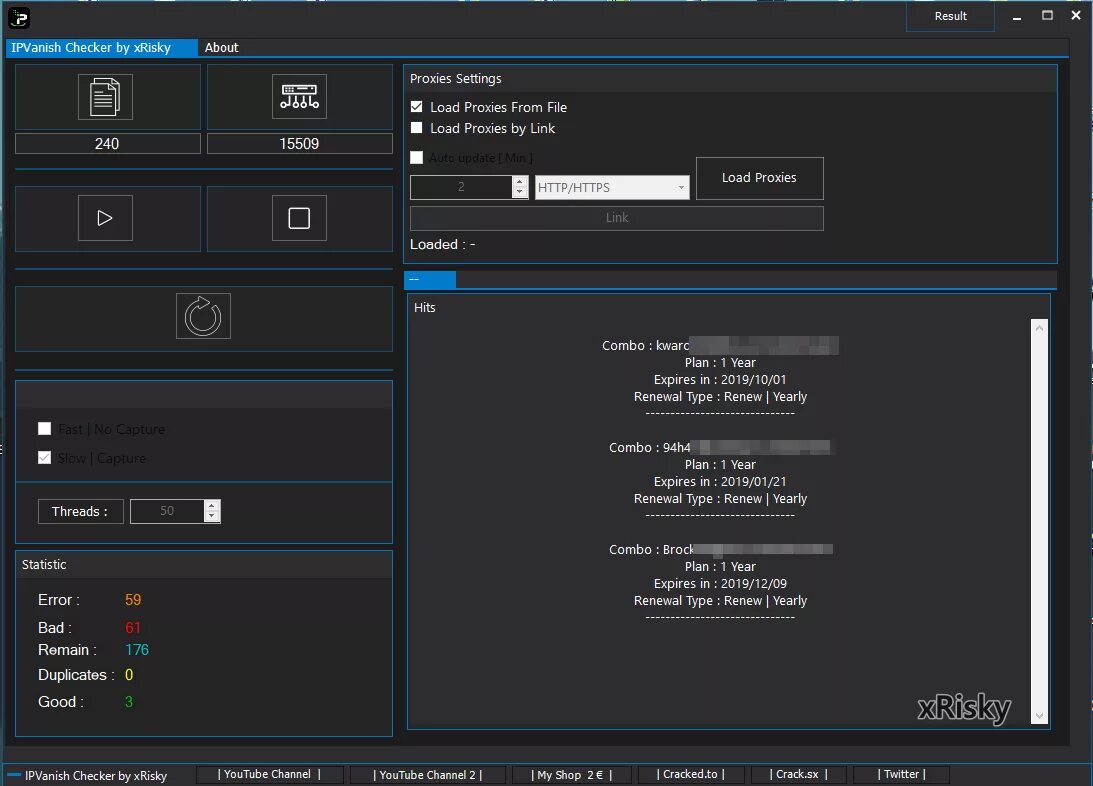
Task: Click the load combo file document icon
Action: click(105, 97)
